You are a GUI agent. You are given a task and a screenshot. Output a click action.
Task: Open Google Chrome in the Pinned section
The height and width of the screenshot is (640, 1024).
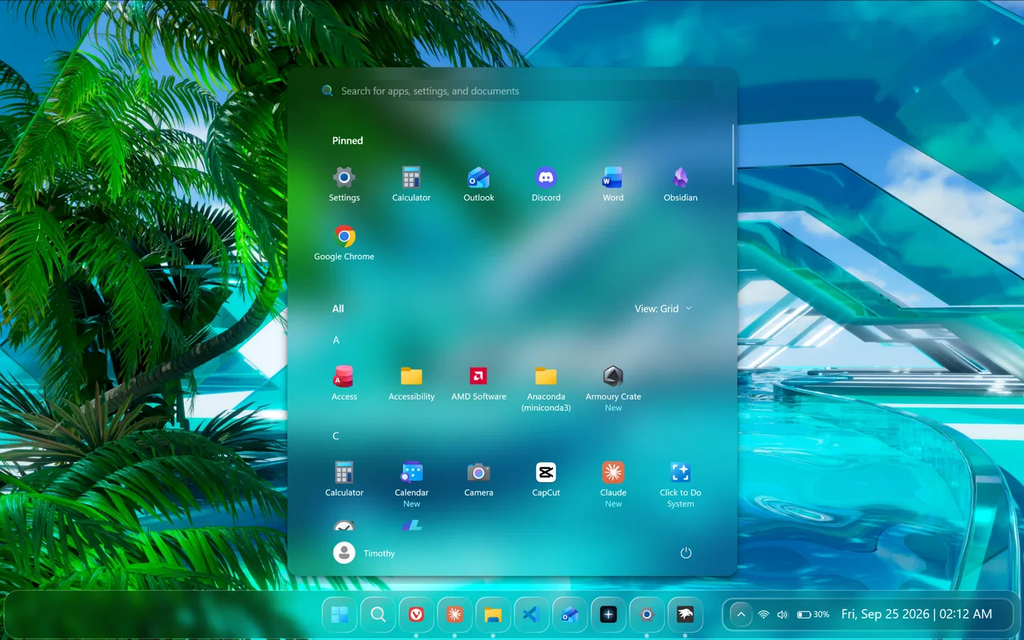click(x=344, y=243)
